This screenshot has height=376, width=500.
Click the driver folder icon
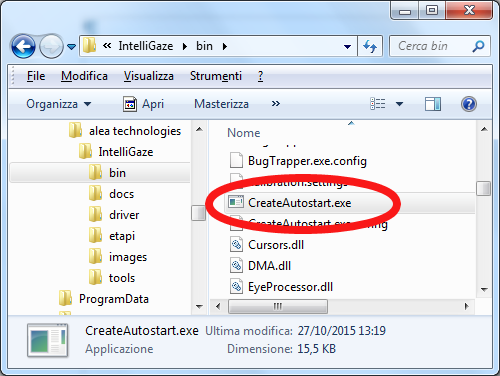(x=95, y=214)
